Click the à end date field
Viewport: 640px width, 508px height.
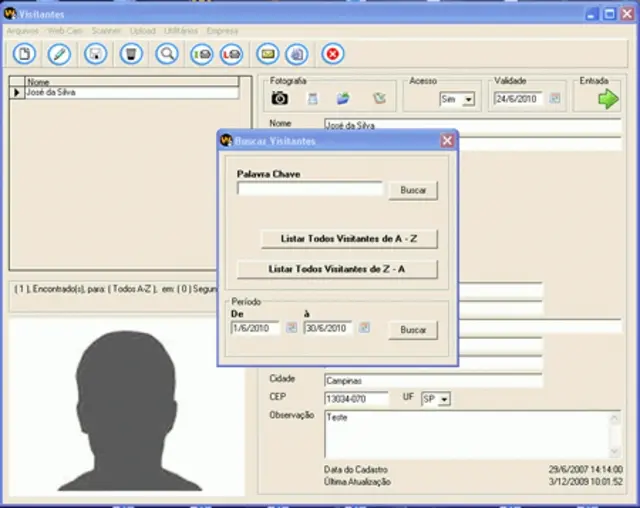pyautogui.click(x=328, y=328)
